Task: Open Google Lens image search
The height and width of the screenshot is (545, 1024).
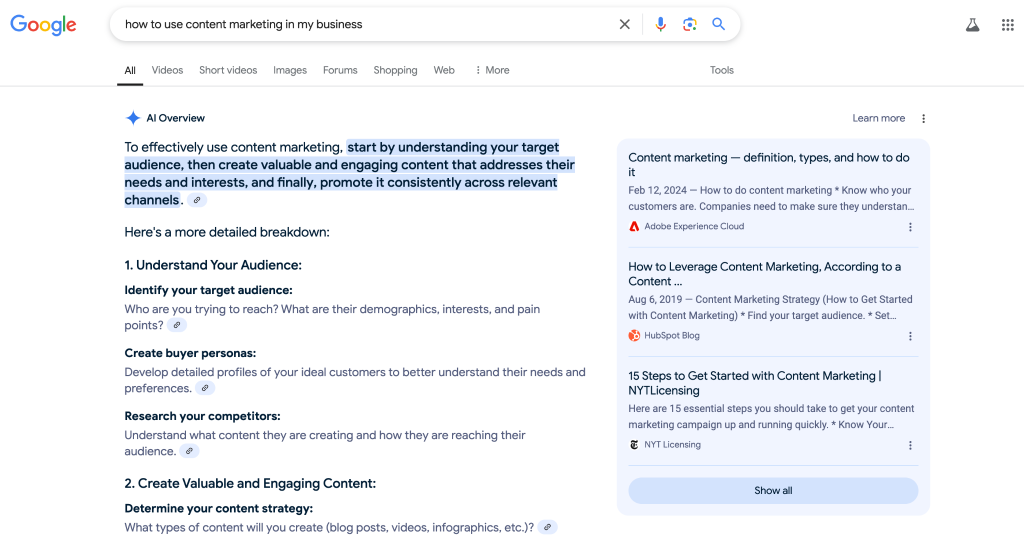Action: click(689, 24)
